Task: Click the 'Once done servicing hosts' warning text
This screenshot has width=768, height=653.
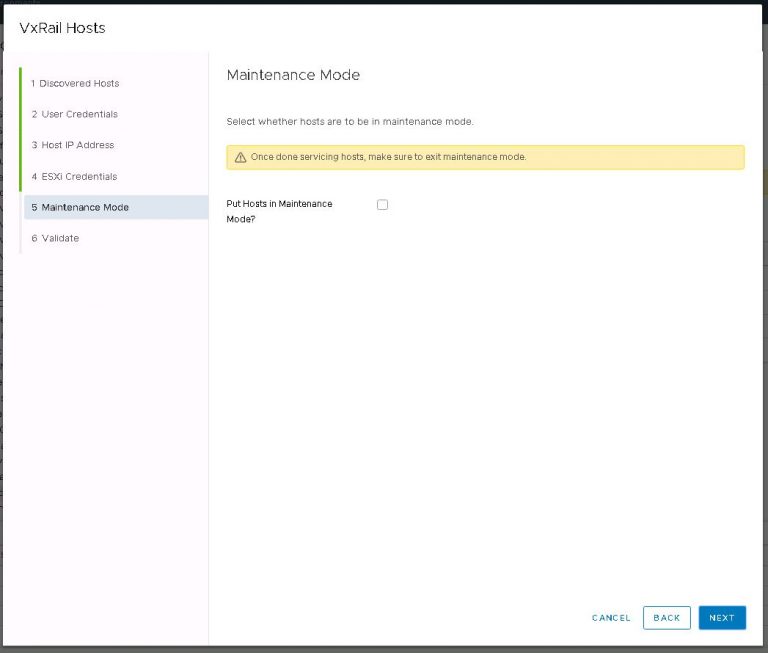Action: pyautogui.click(x=388, y=157)
